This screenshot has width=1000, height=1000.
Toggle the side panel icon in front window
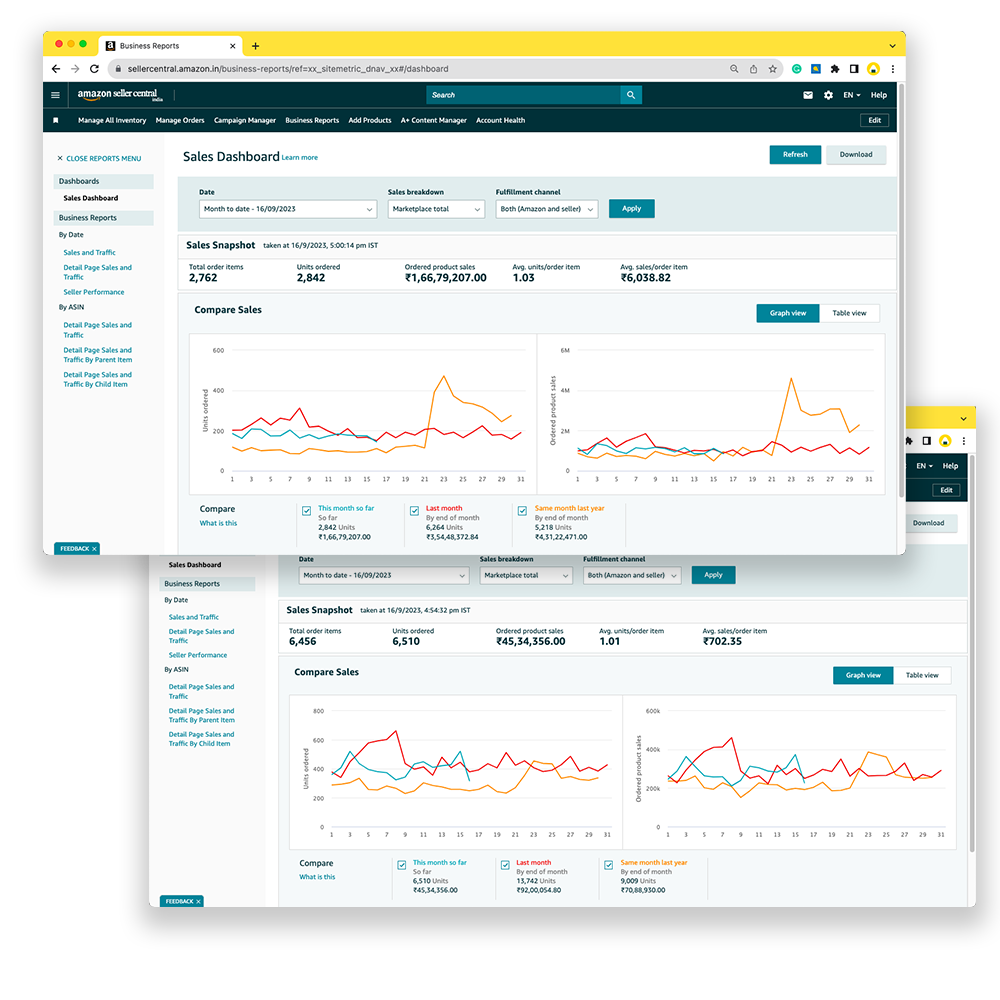tap(854, 69)
